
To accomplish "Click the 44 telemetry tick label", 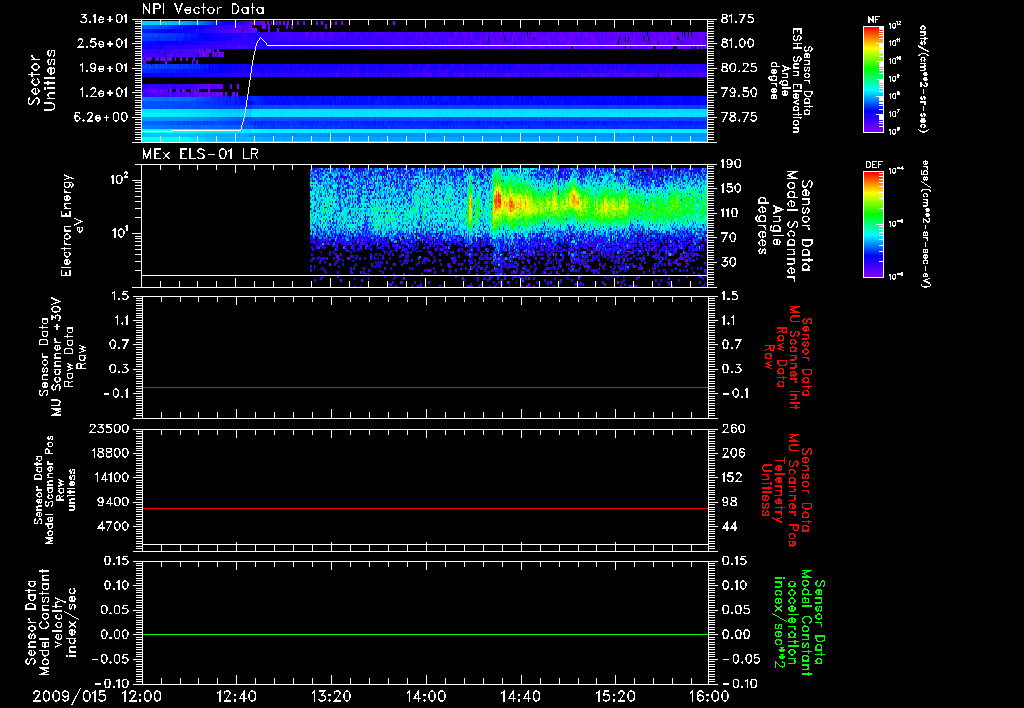I will point(728,526).
